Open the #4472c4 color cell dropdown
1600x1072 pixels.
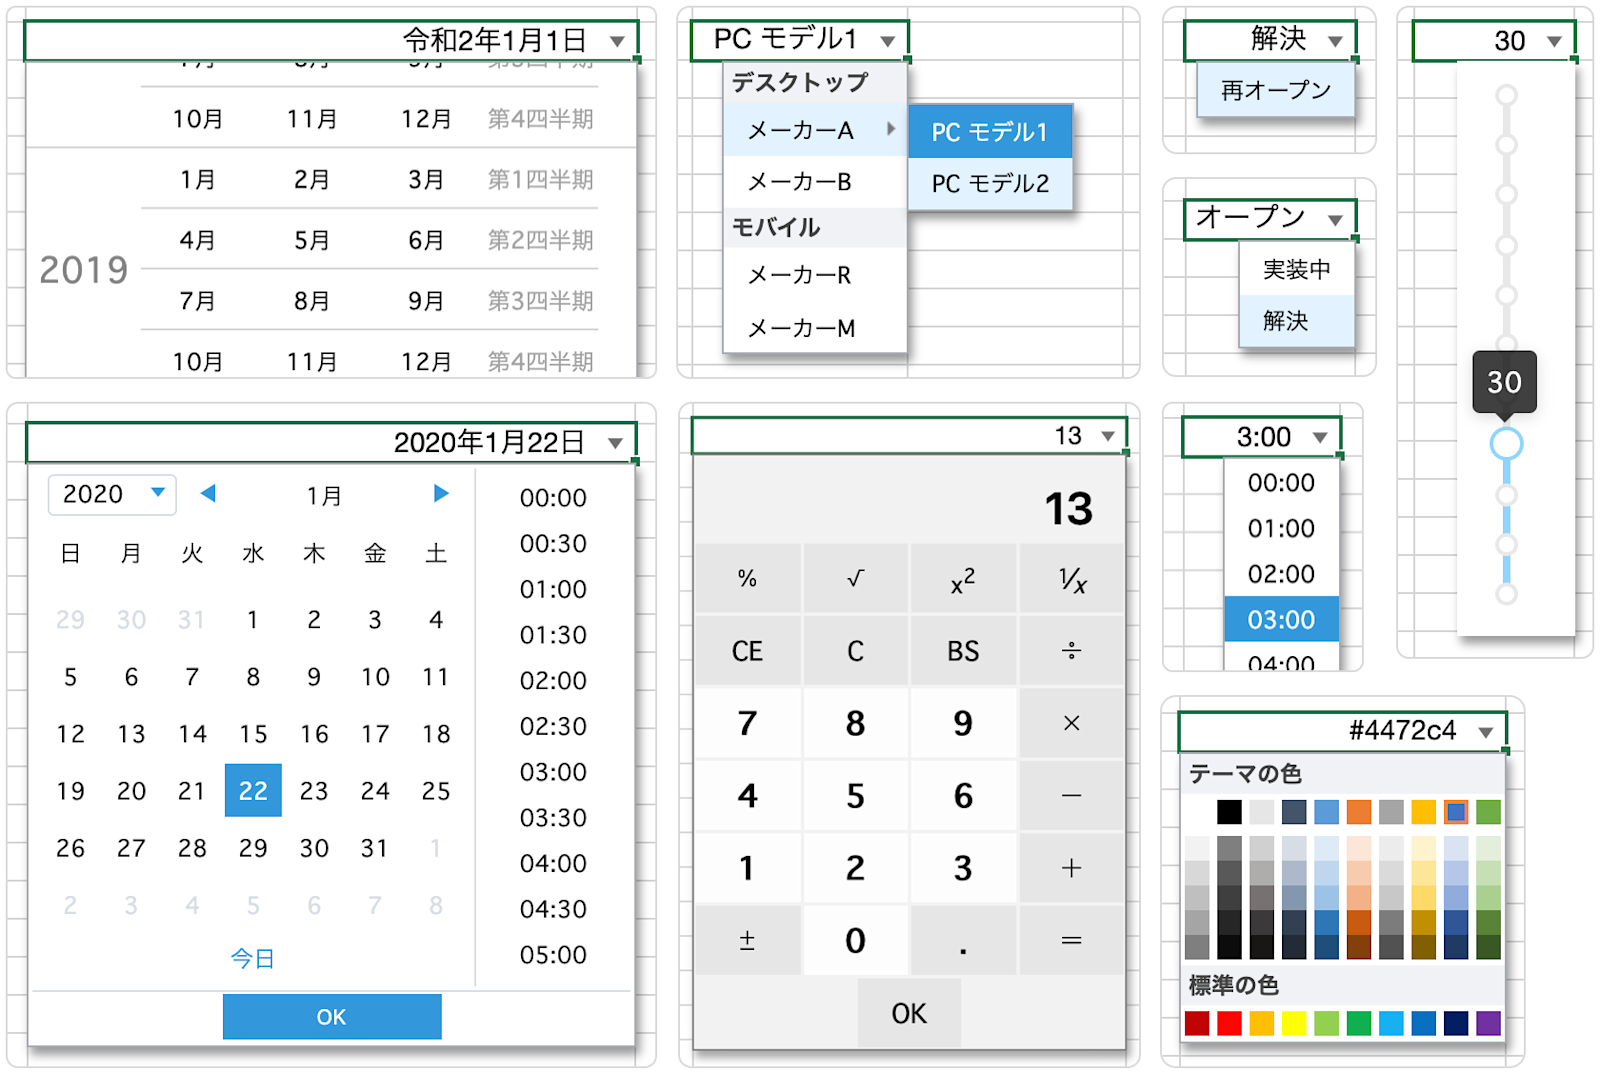[x=1486, y=732]
